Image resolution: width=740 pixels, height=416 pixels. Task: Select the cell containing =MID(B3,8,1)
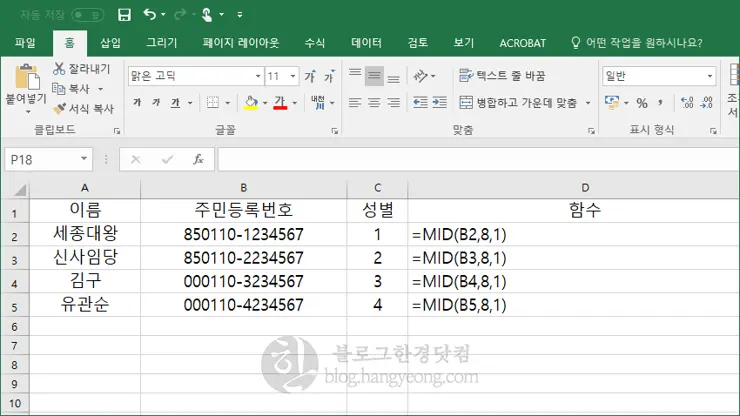point(573,258)
